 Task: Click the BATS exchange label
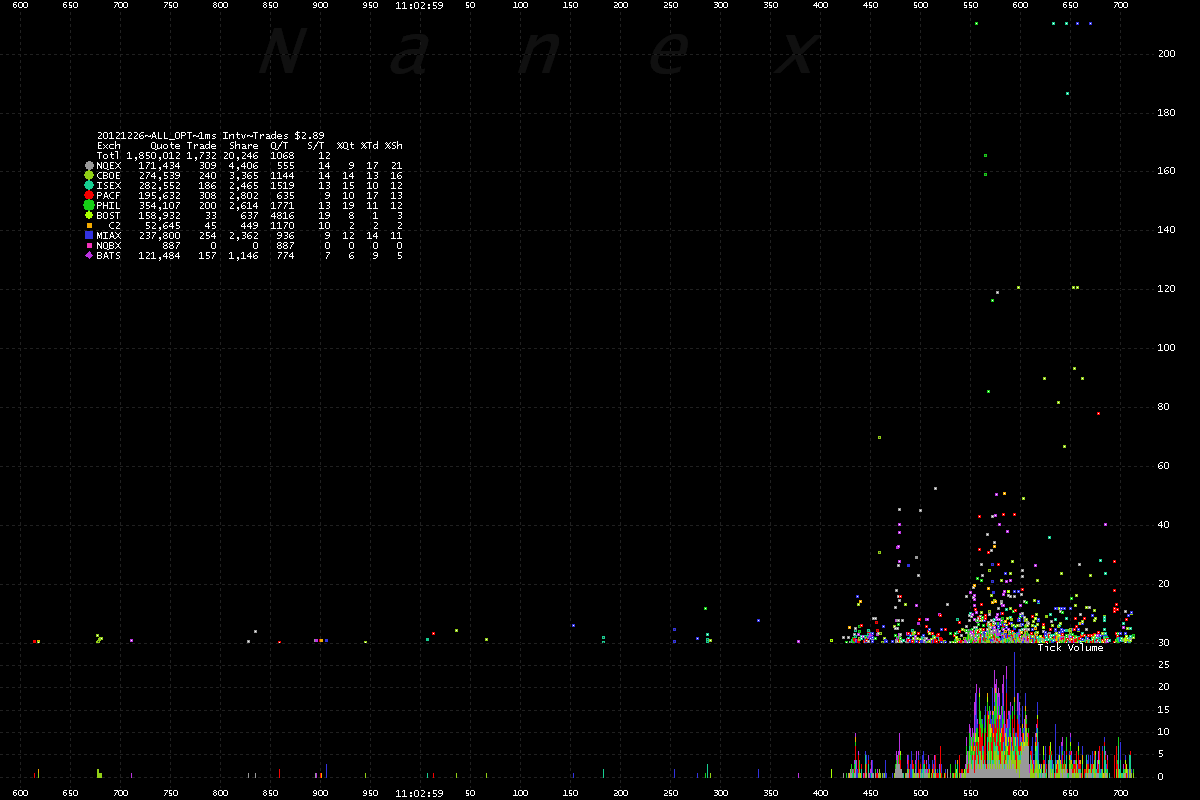coord(109,255)
